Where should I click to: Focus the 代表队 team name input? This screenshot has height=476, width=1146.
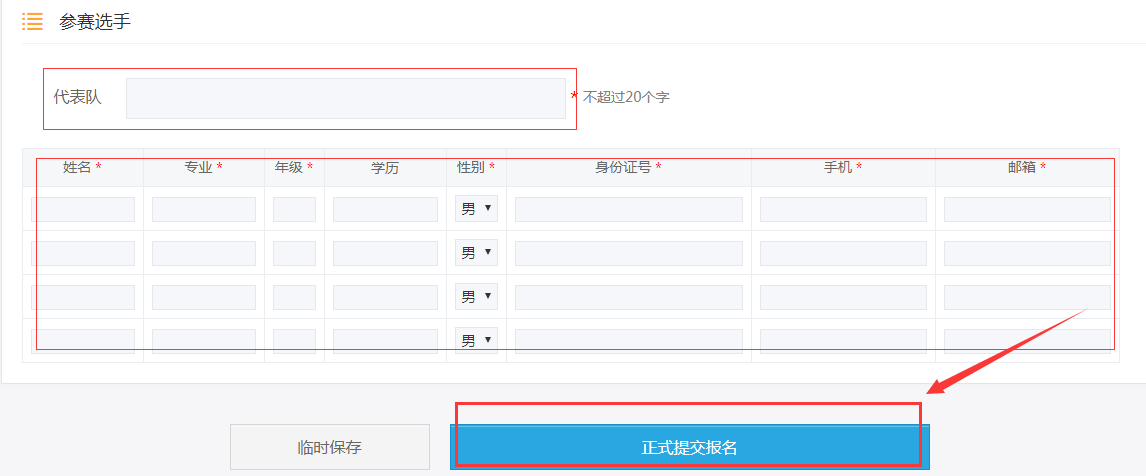click(346, 98)
